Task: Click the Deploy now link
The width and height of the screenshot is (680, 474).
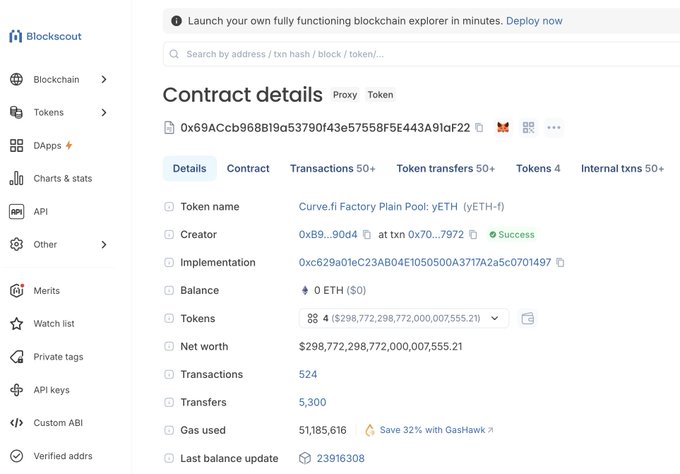Action: coord(534,21)
